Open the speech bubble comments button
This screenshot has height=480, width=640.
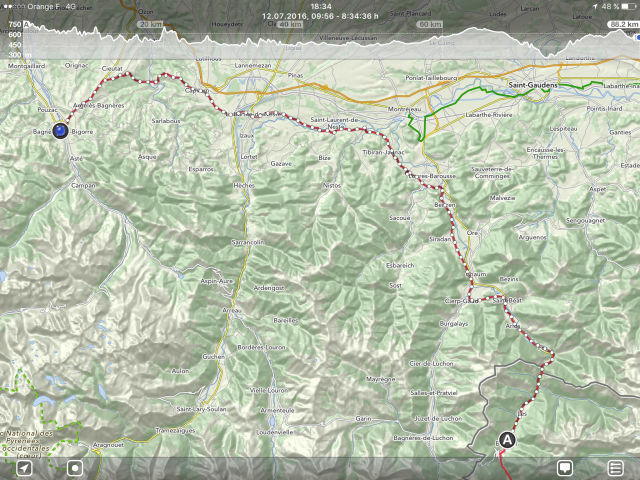(x=565, y=468)
